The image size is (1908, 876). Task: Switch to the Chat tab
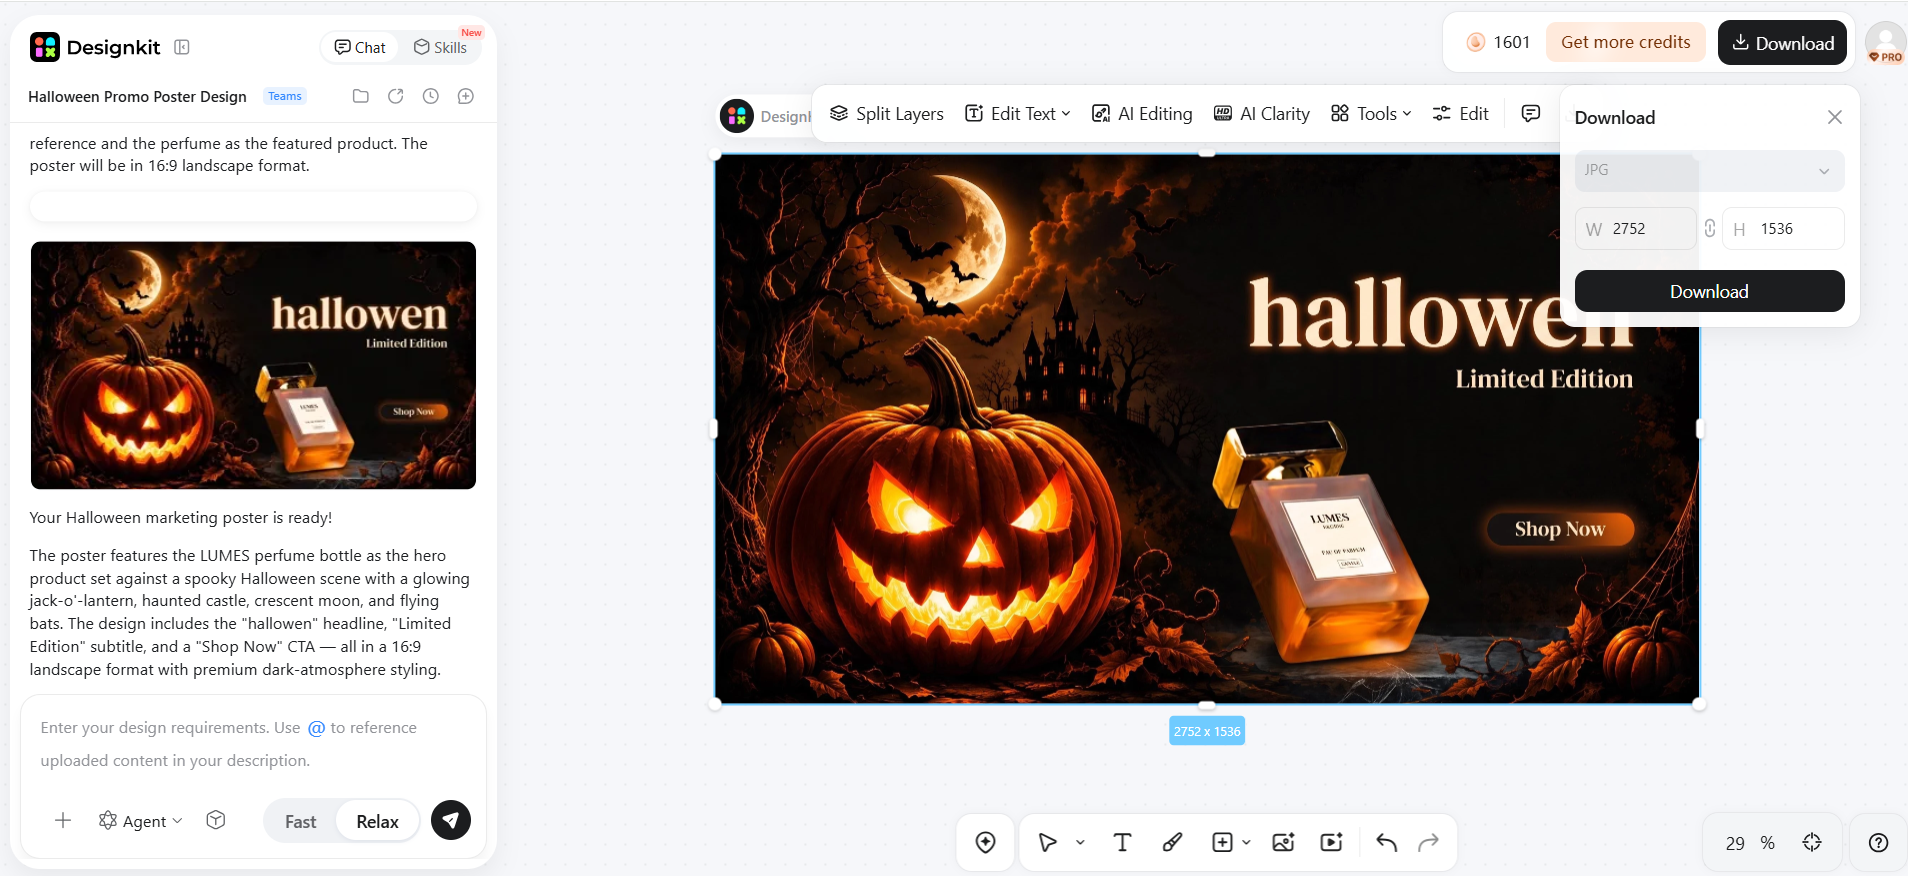[360, 47]
